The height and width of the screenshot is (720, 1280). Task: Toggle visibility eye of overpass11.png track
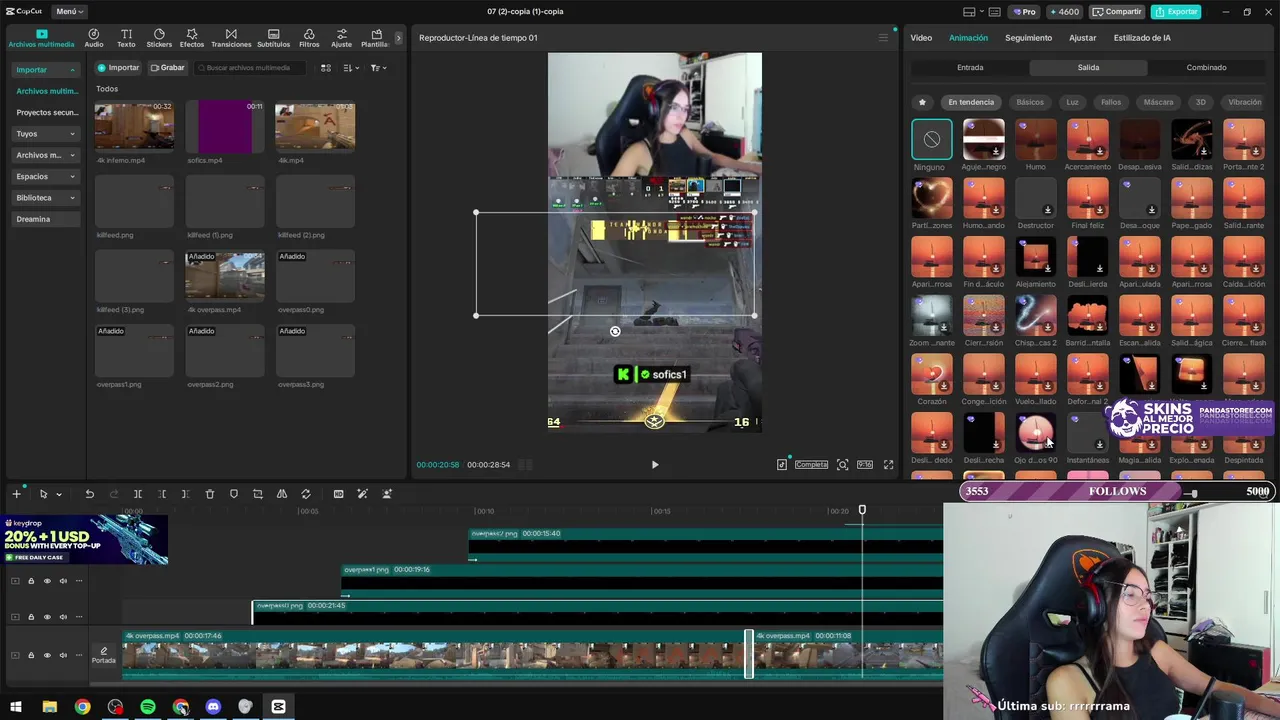47,617
